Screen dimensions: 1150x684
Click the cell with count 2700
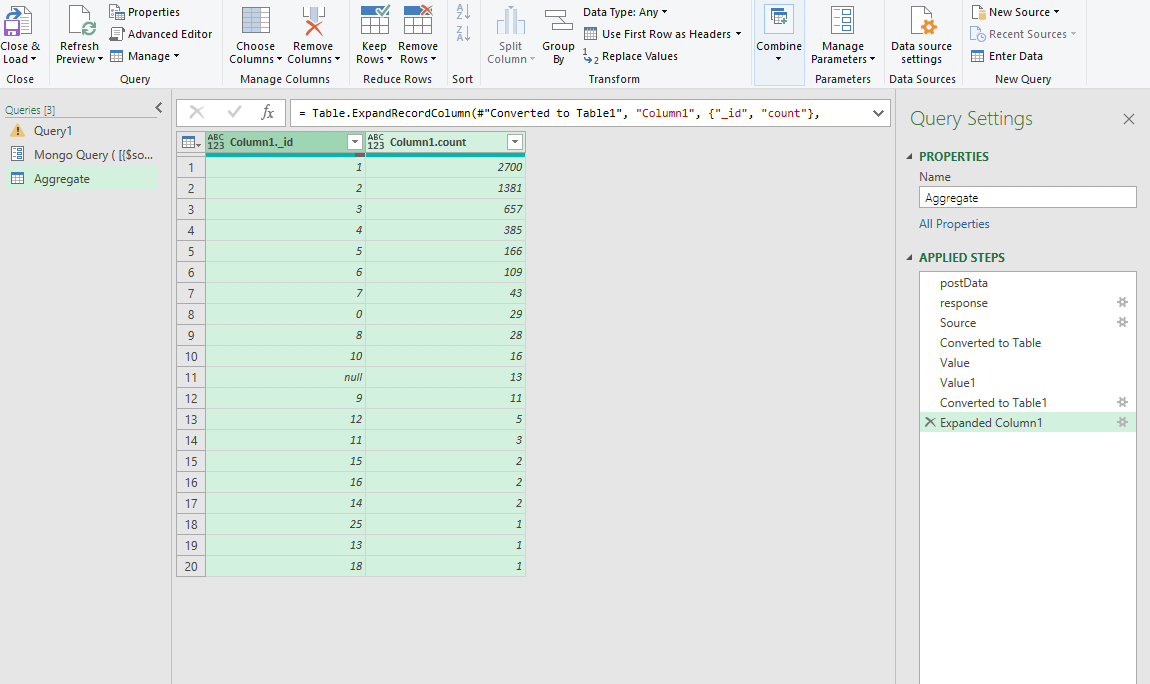coord(445,167)
